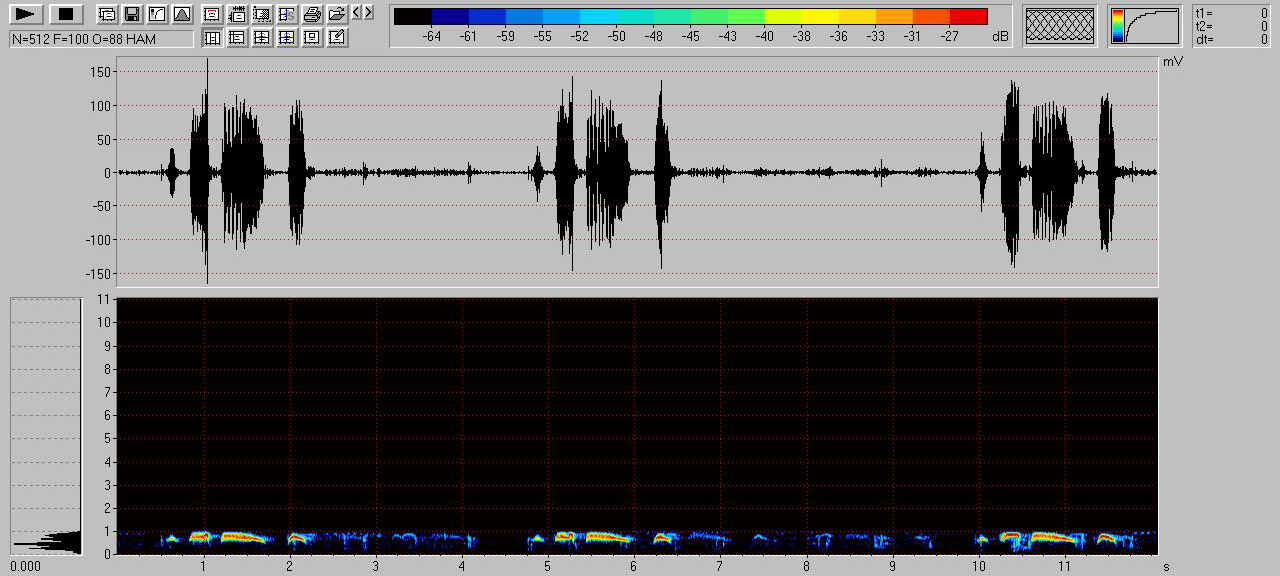Click the crosshatch pattern button

click(1060, 26)
